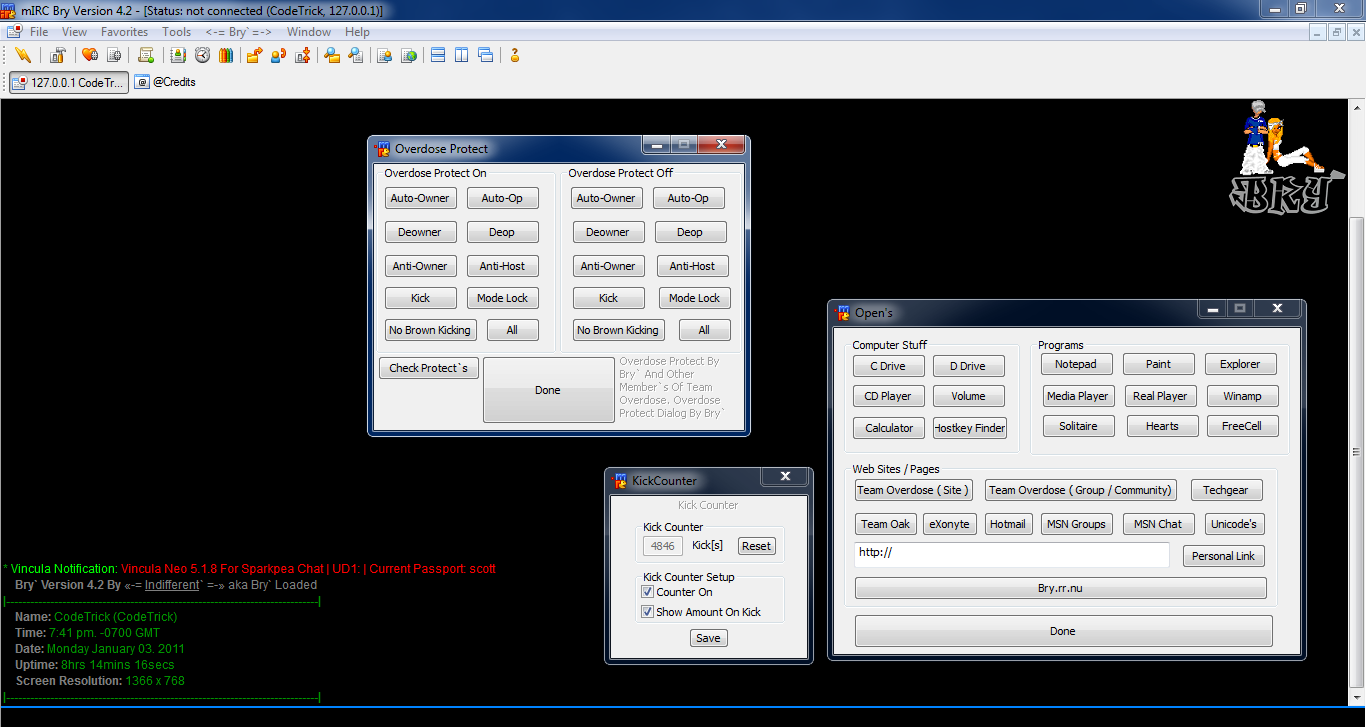The image size is (1366, 727).
Task: Open the View menu
Action: (x=74, y=32)
